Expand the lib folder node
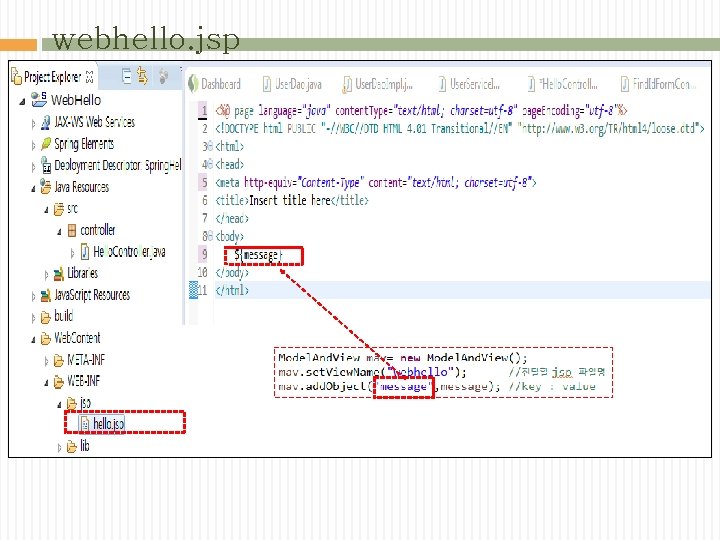 pos(59,448)
